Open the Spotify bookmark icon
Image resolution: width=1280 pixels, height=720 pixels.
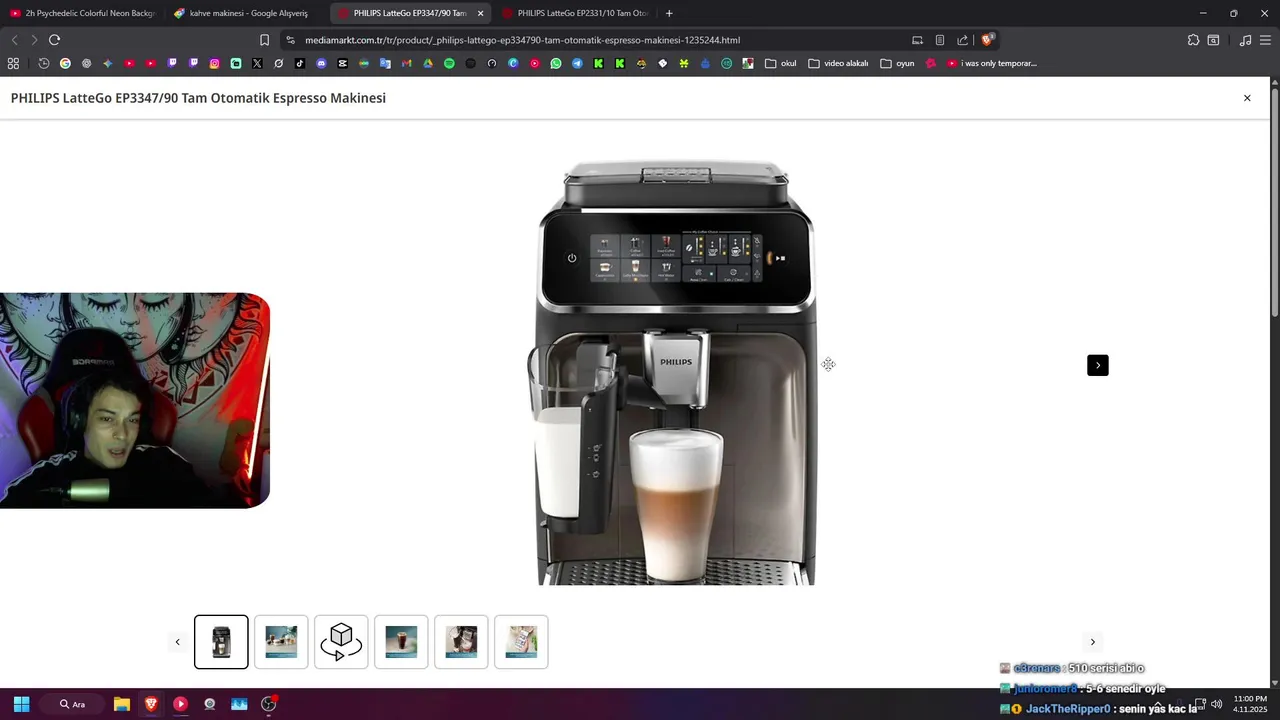click(x=449, y=63)
